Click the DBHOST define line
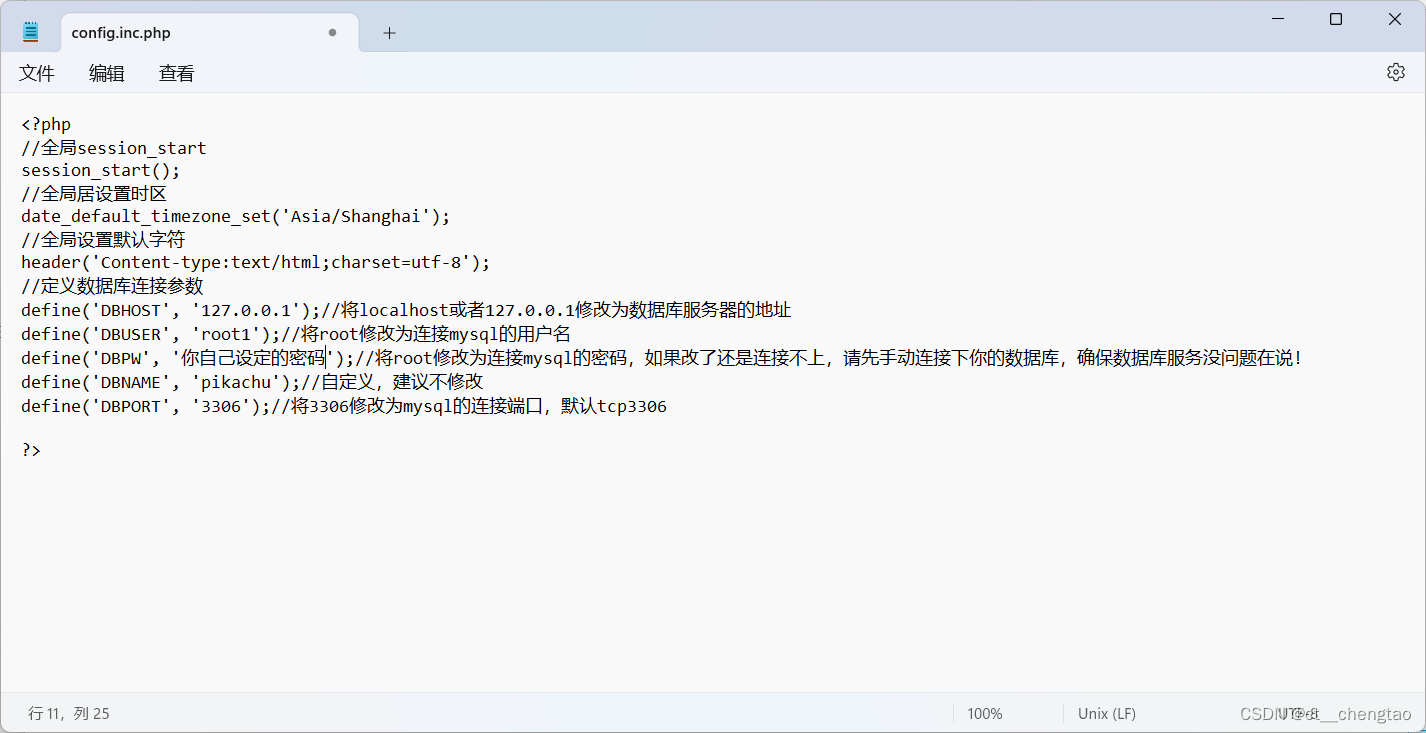This screenshot has width=1426, height=733. point(150,310)
